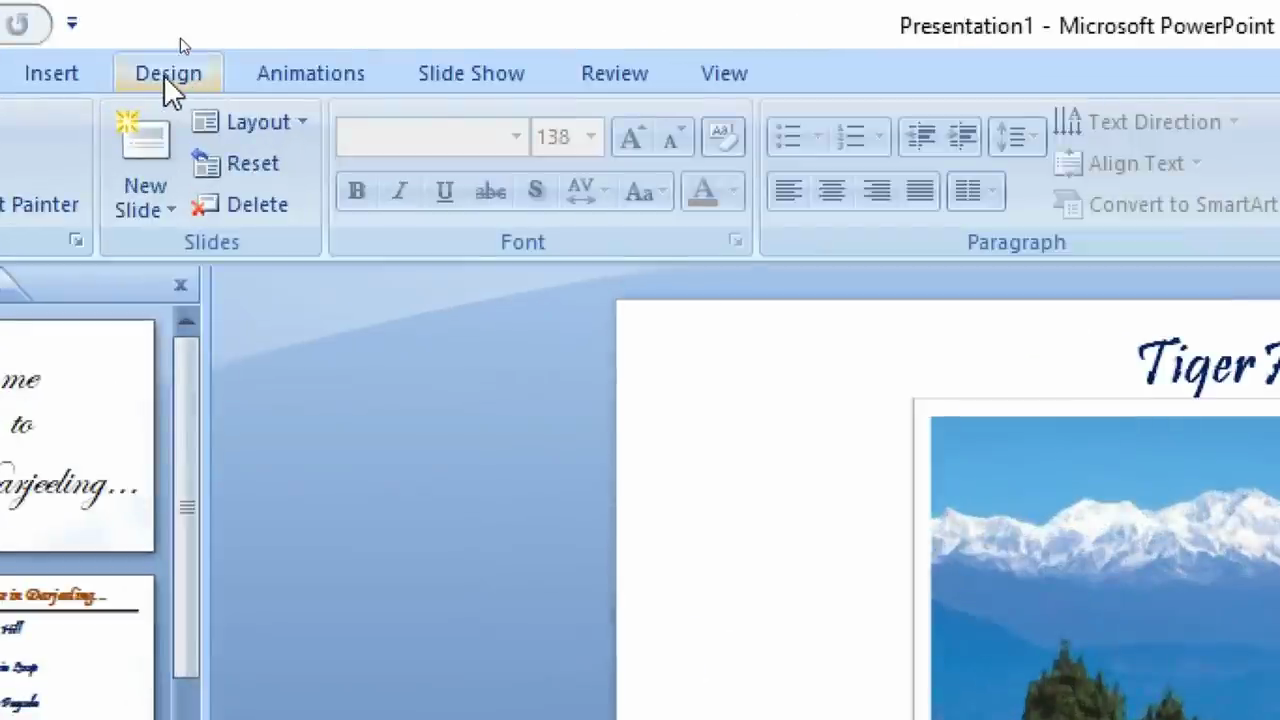Decrease the list indent level
The image size is (1280, 720).
point(921,137)
